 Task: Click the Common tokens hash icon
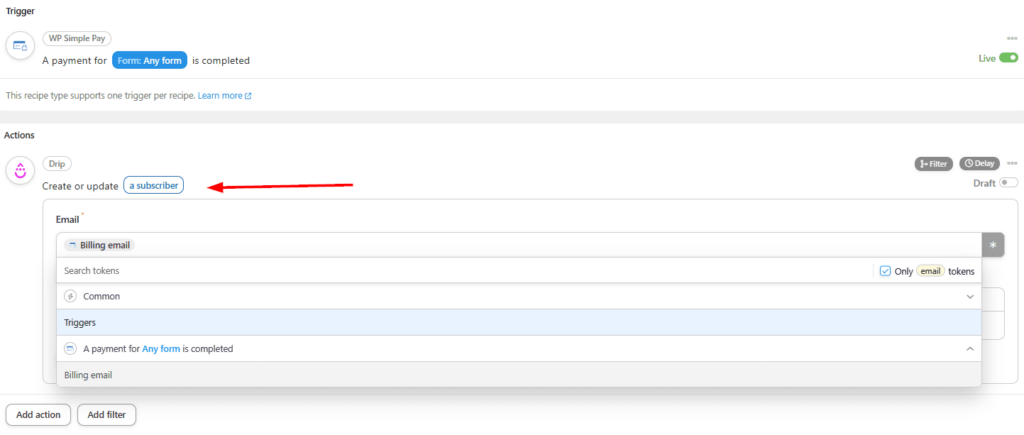tap(70, 296)
